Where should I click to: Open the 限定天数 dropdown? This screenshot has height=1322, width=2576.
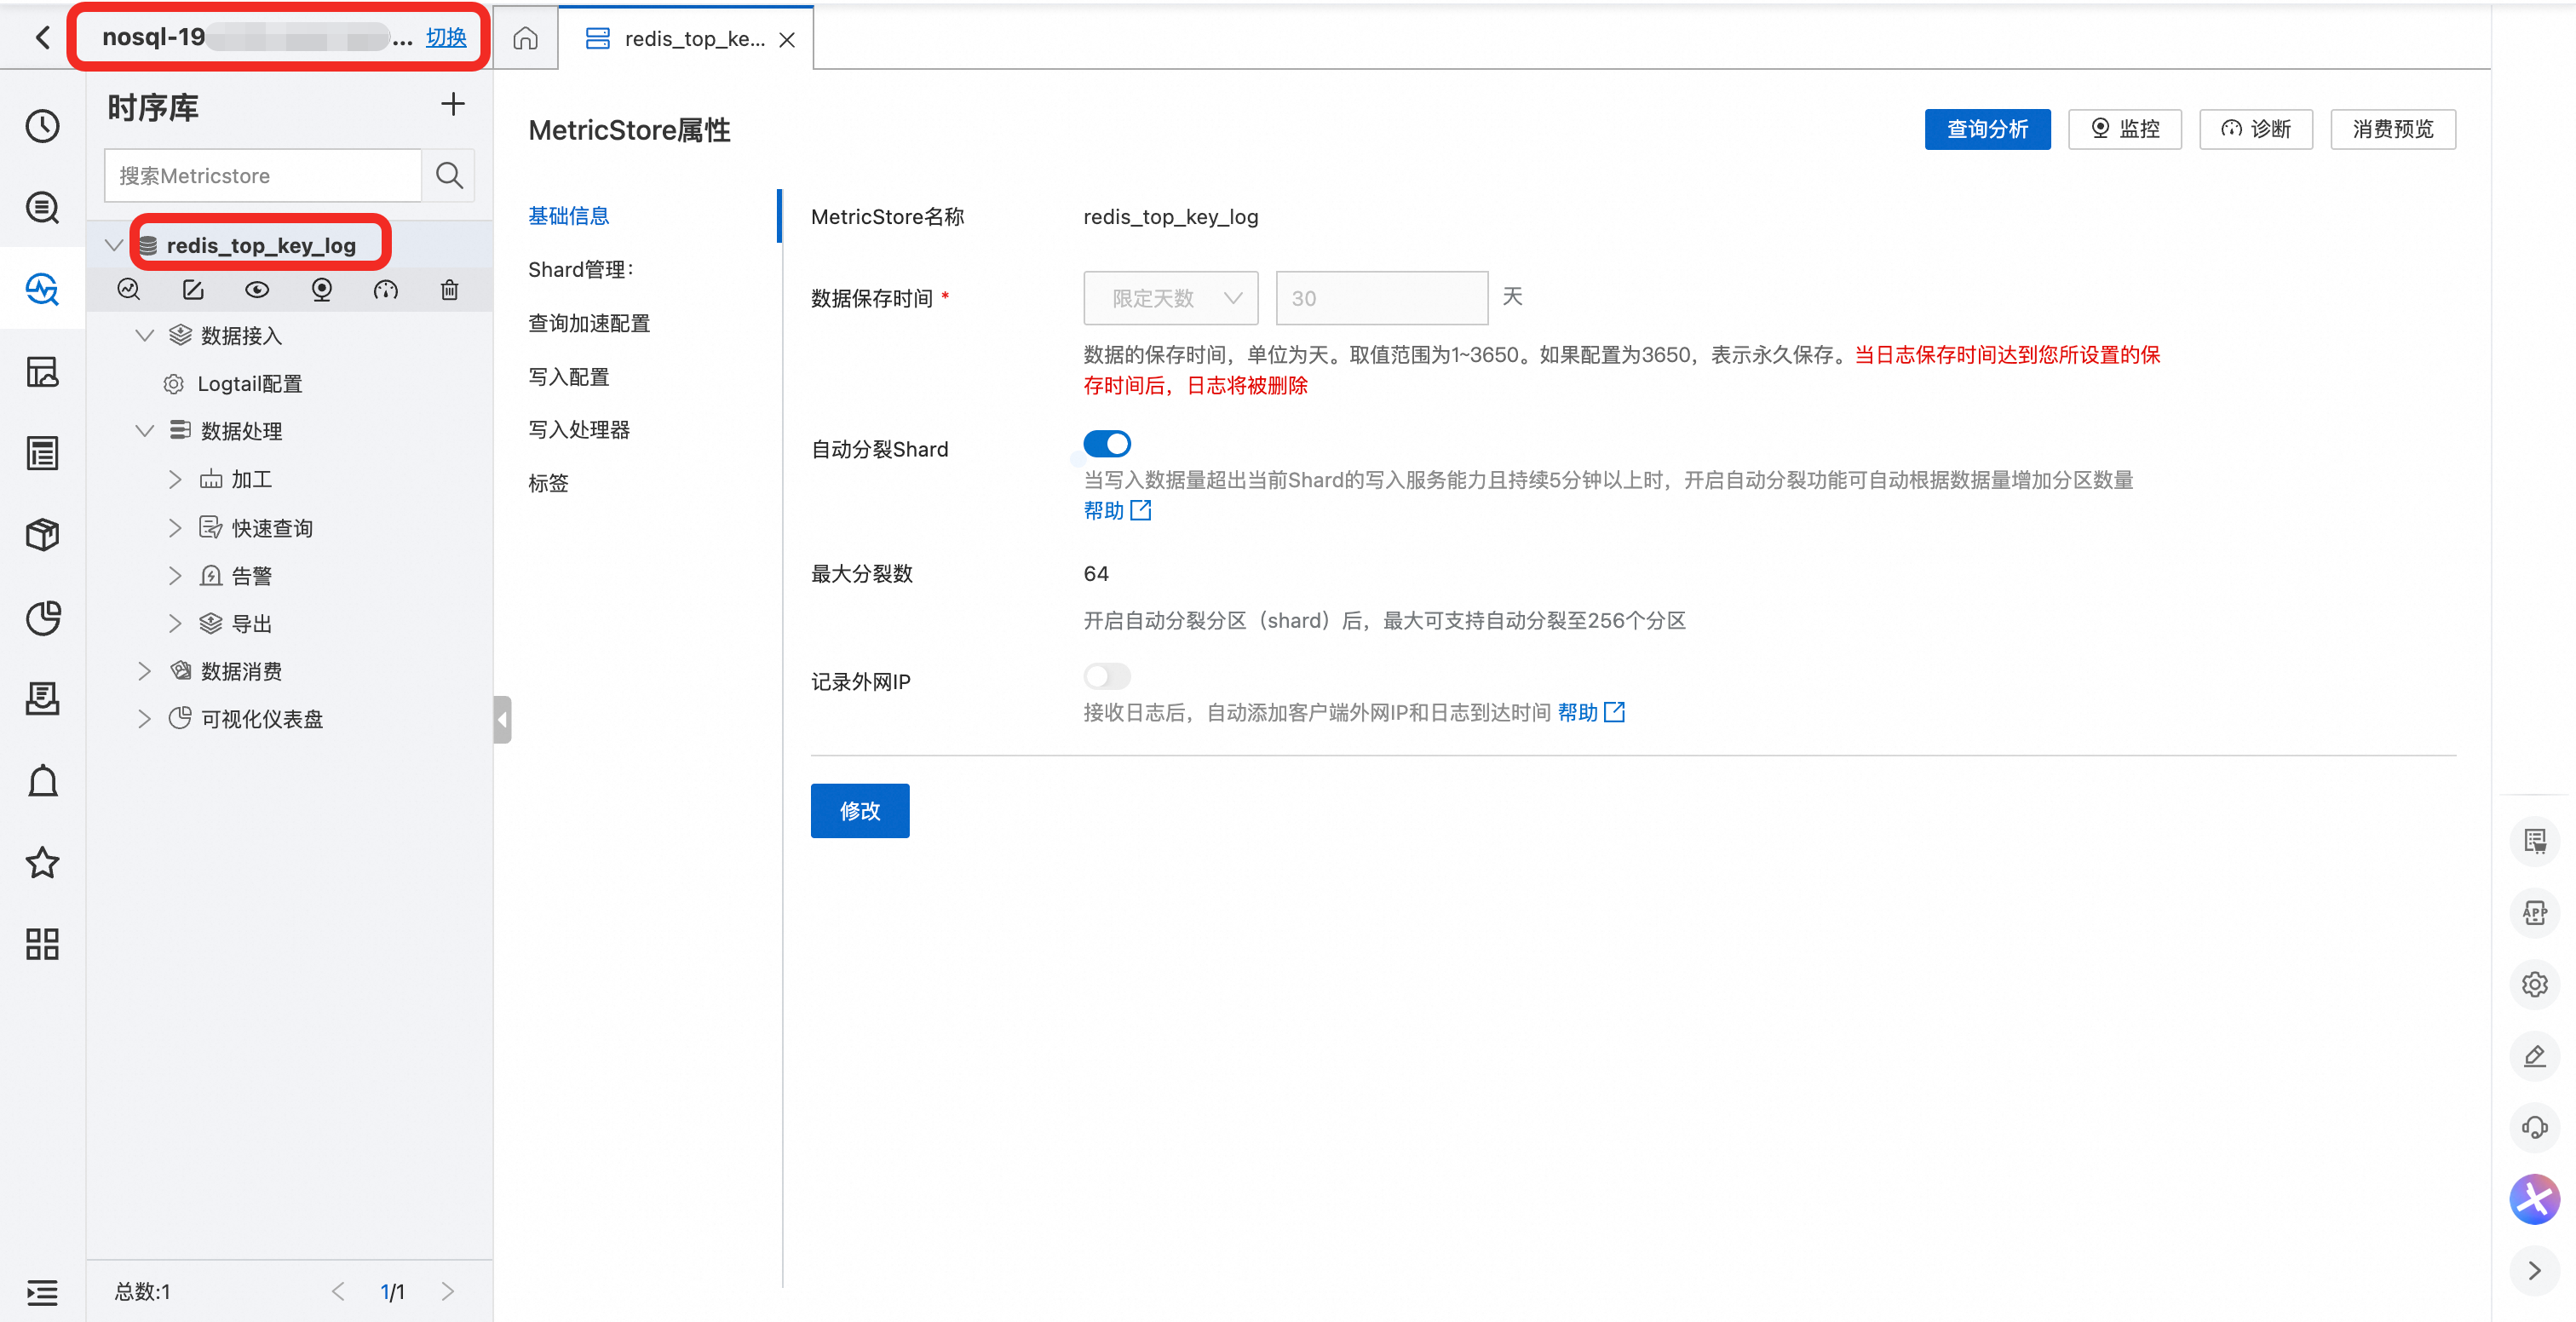tap(1170, 298)
